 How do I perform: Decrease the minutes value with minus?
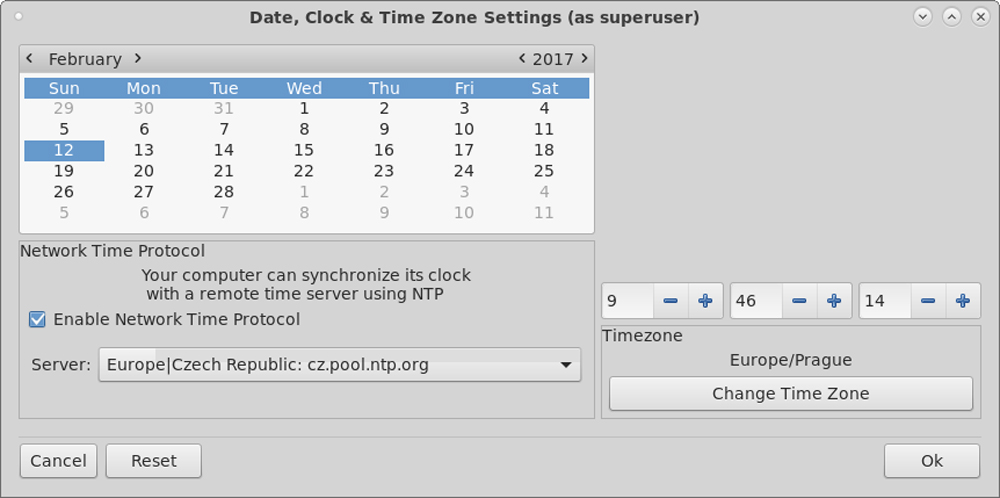click(x=799, y=301)
